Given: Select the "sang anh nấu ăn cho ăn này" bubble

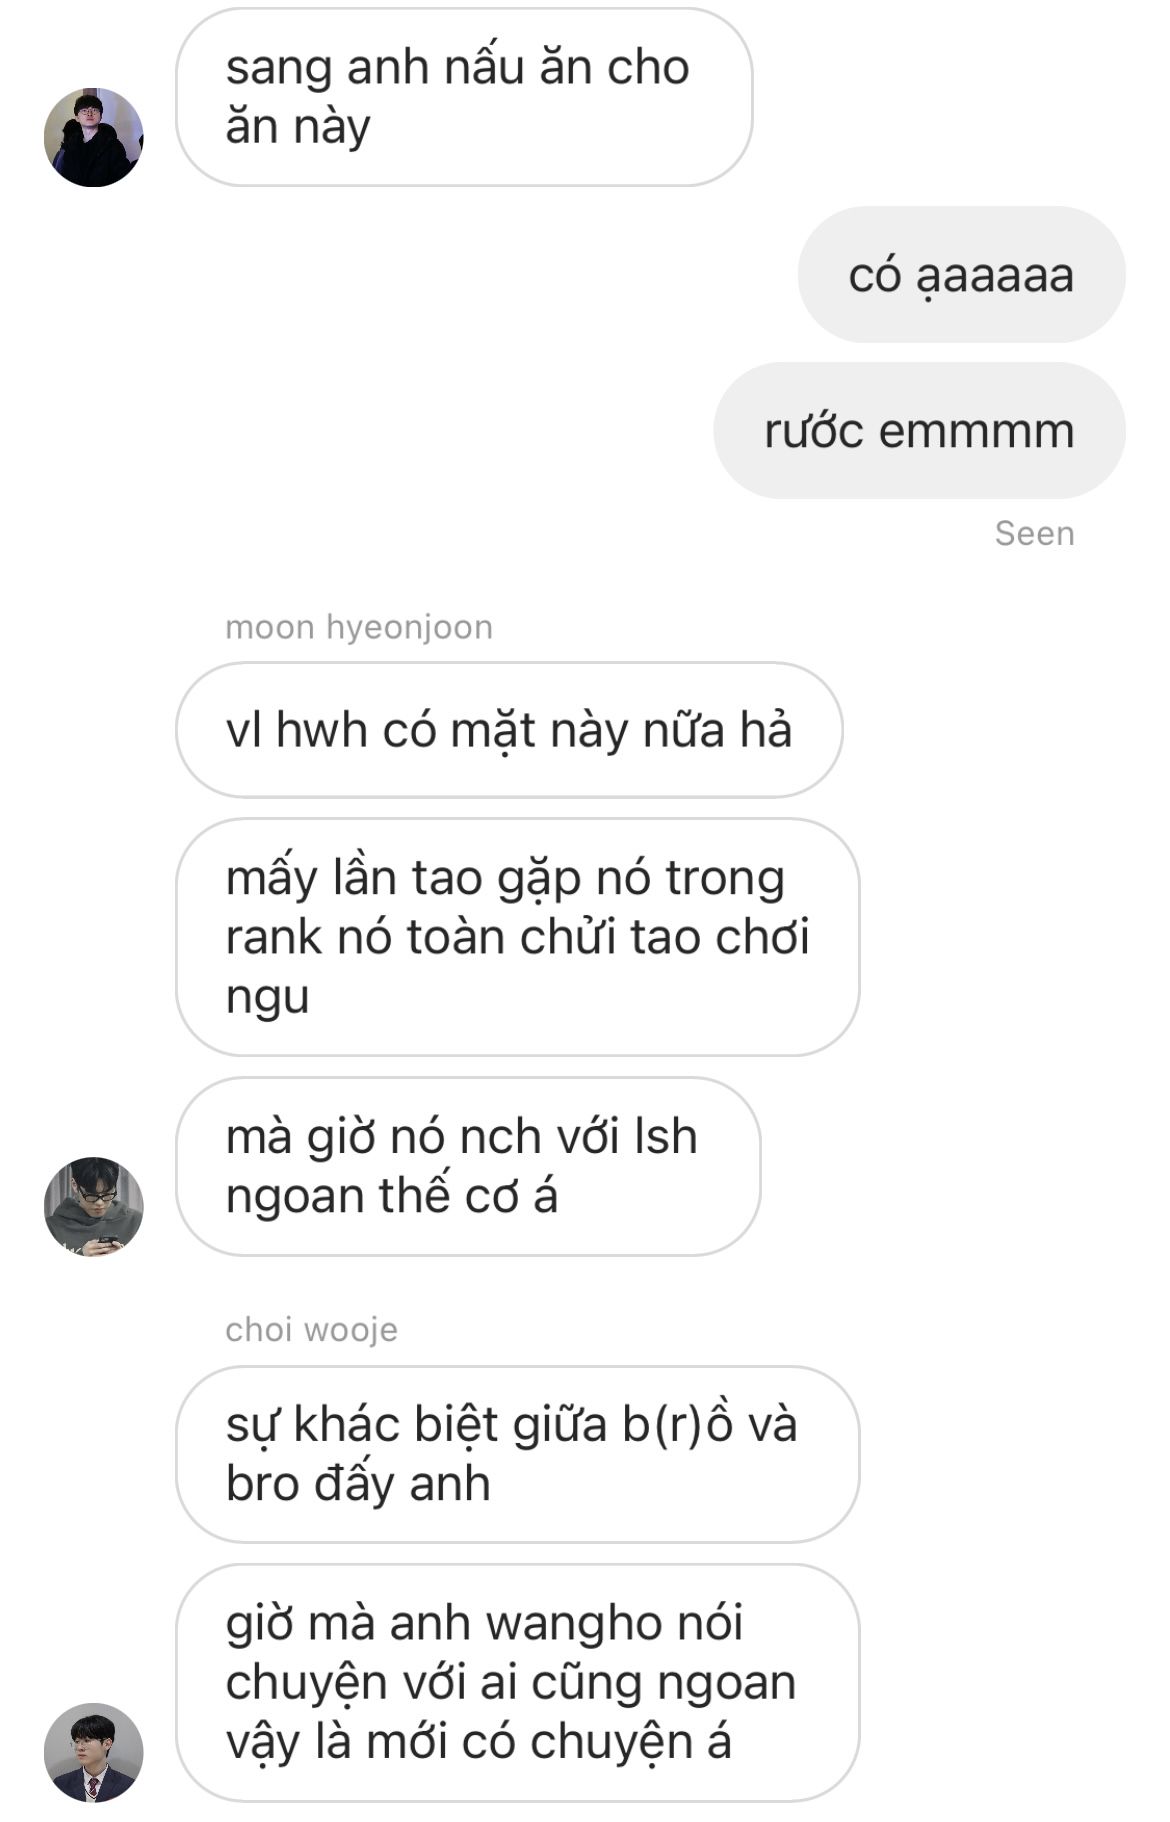Looking at the screenshot, I should point(464,97).
